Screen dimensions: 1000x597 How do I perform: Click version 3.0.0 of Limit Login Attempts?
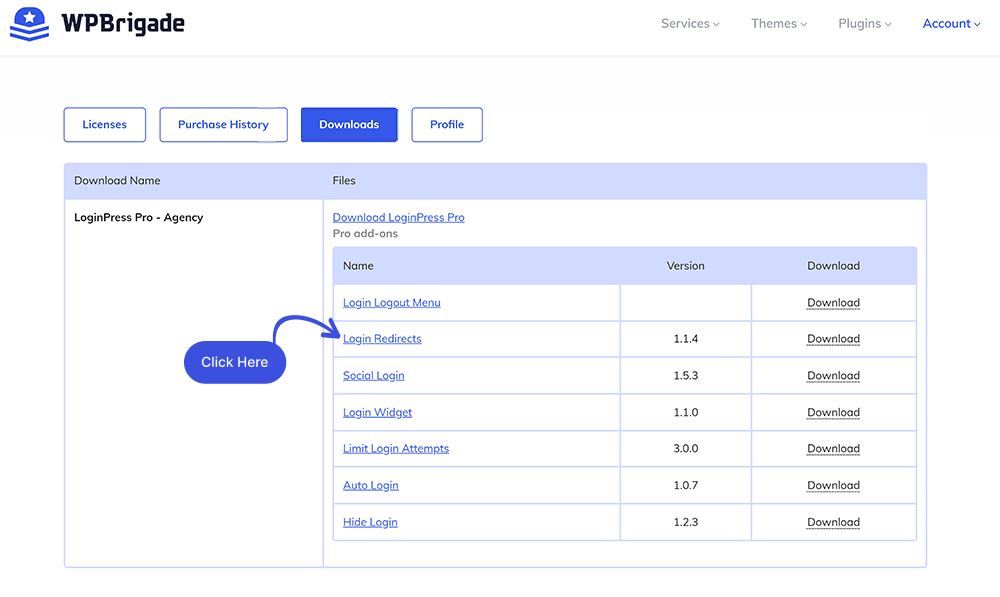point(686,448)
